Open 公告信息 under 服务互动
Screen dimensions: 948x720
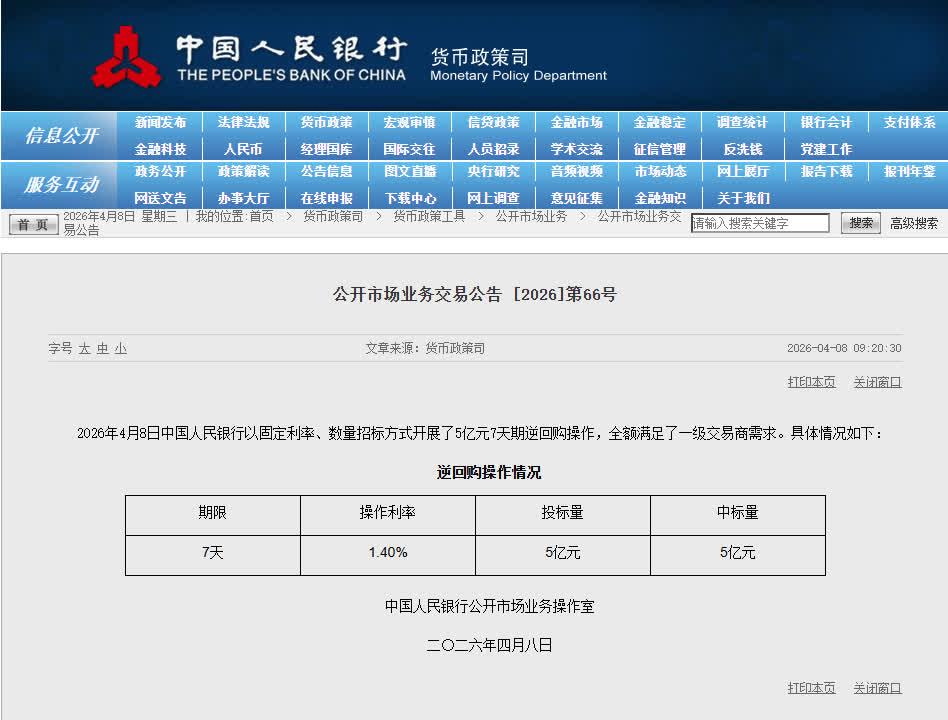coord(326,171)
